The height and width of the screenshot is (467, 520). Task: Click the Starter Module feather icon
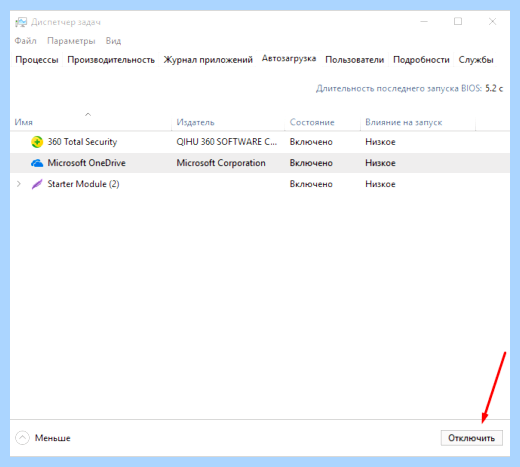tap(37, 184)
